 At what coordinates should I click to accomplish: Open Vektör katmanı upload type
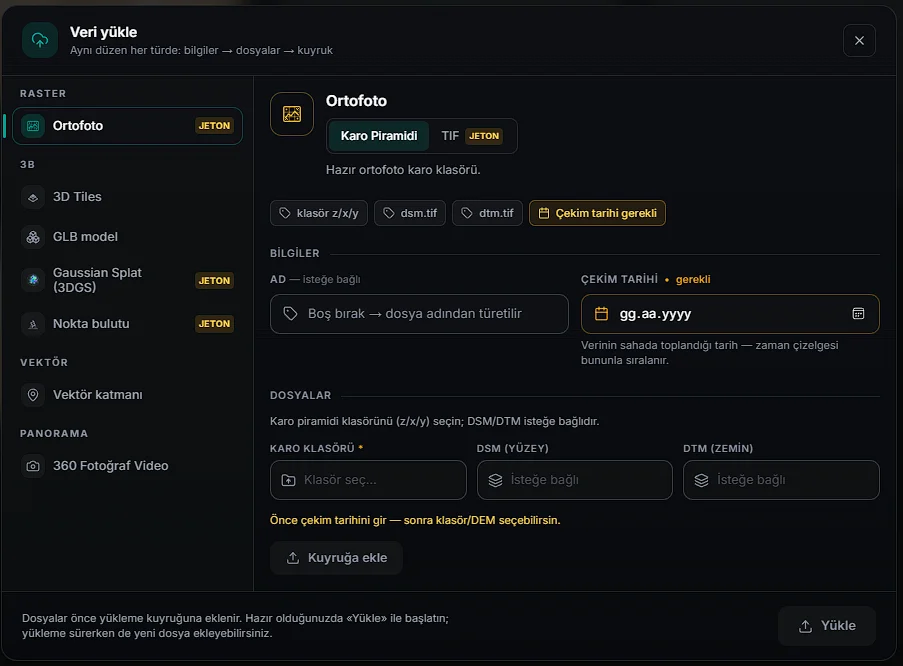(x=127, y=395)
